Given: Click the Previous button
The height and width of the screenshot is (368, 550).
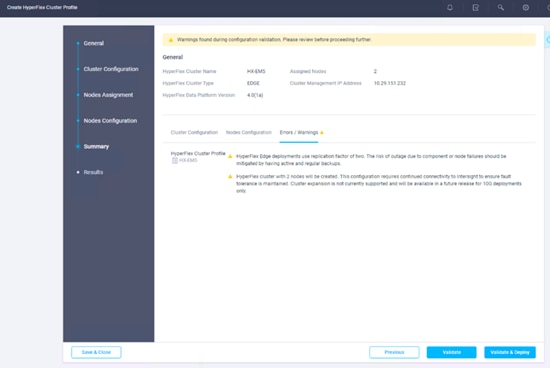Looking at the screenshot, I should point(394,352).
